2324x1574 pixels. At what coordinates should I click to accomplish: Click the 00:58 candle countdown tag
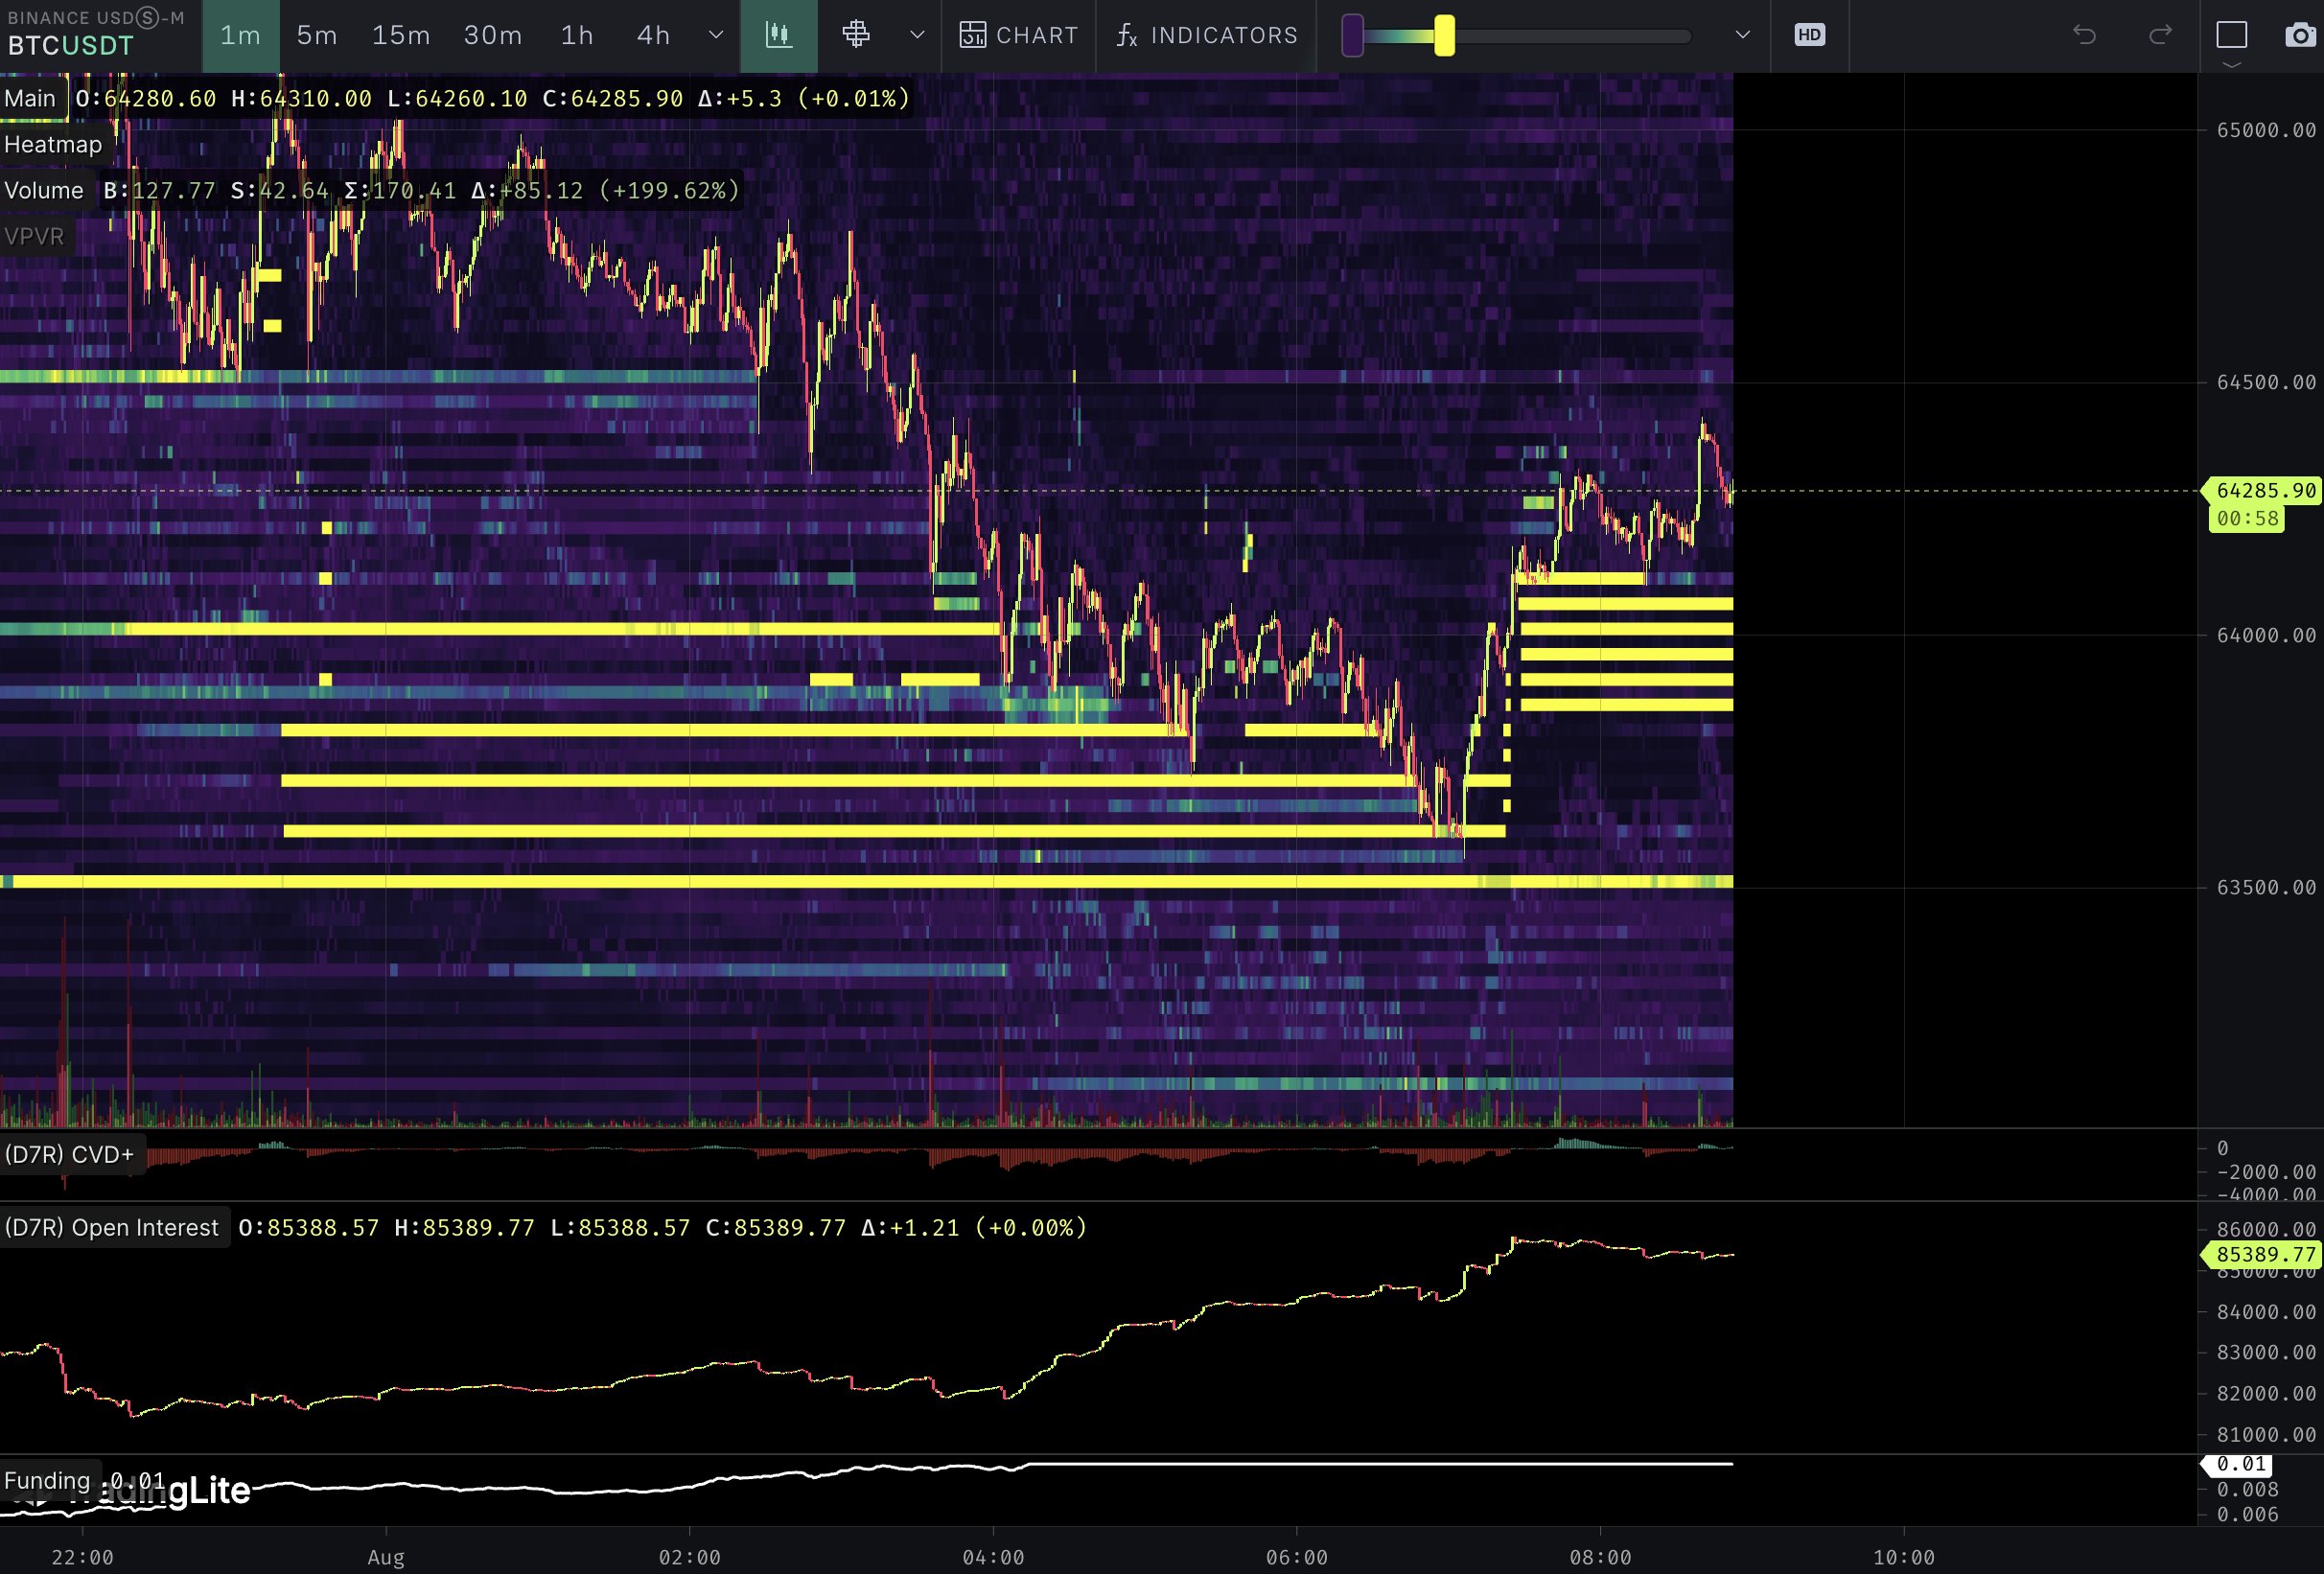2247,518
